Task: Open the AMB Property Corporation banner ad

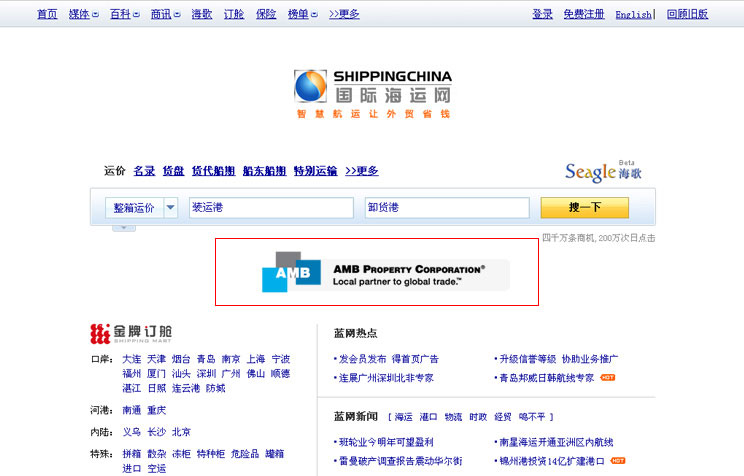Action: coord(377,272)
